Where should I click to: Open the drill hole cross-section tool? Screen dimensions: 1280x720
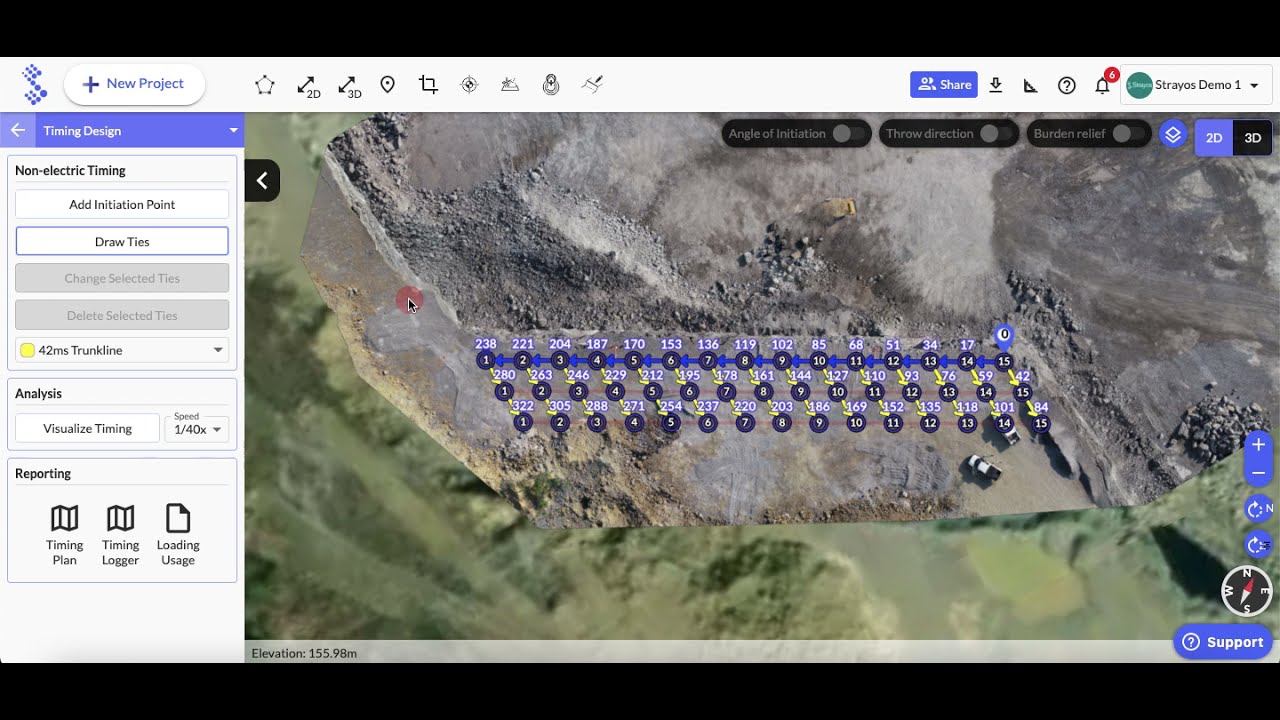pyautogui.click(x=551, y=85)
